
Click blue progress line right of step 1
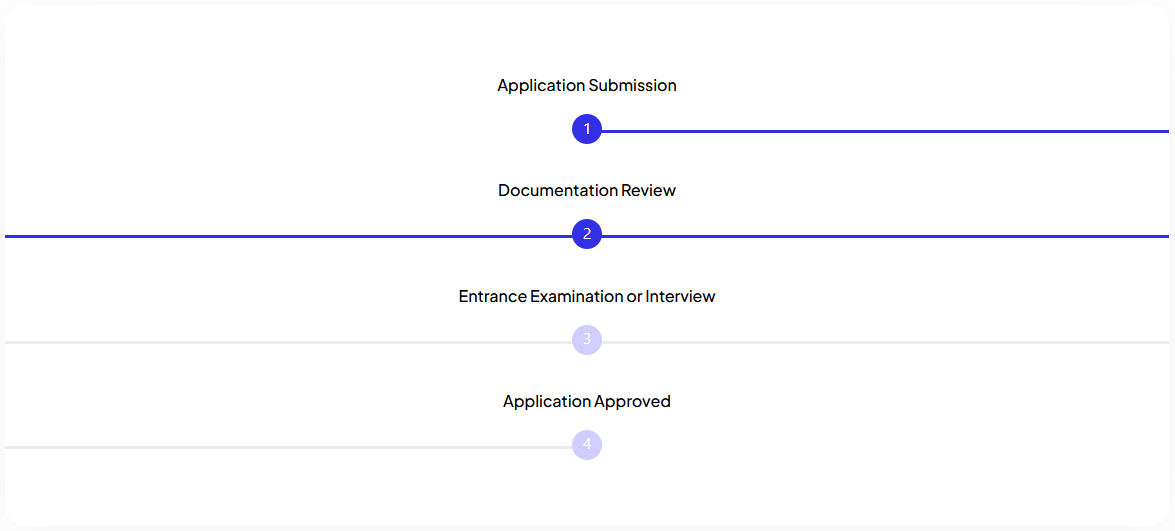coord(885,131)
